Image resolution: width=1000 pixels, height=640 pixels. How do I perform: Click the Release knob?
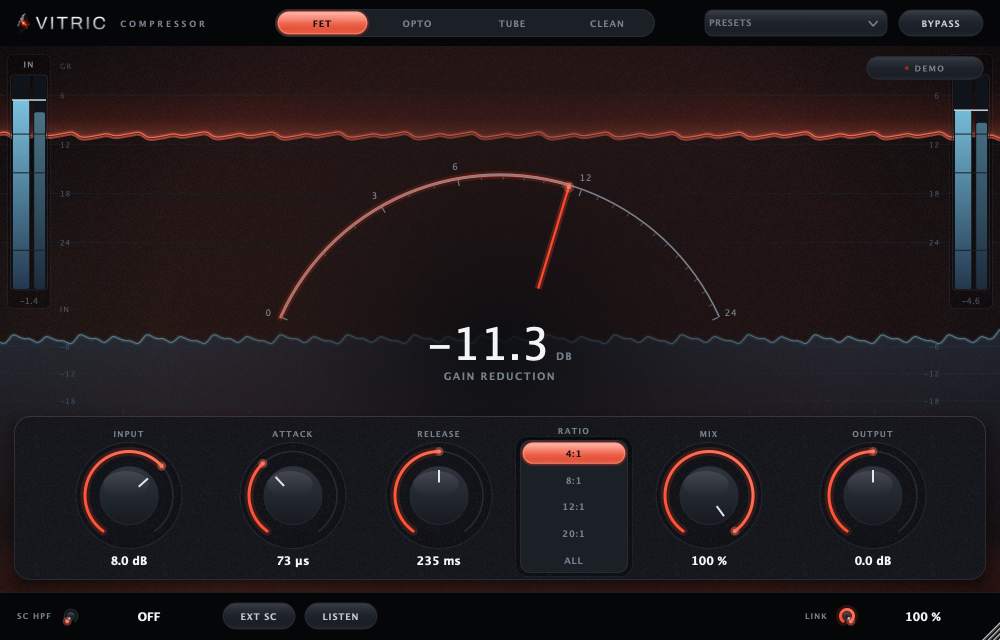point(439,495)
